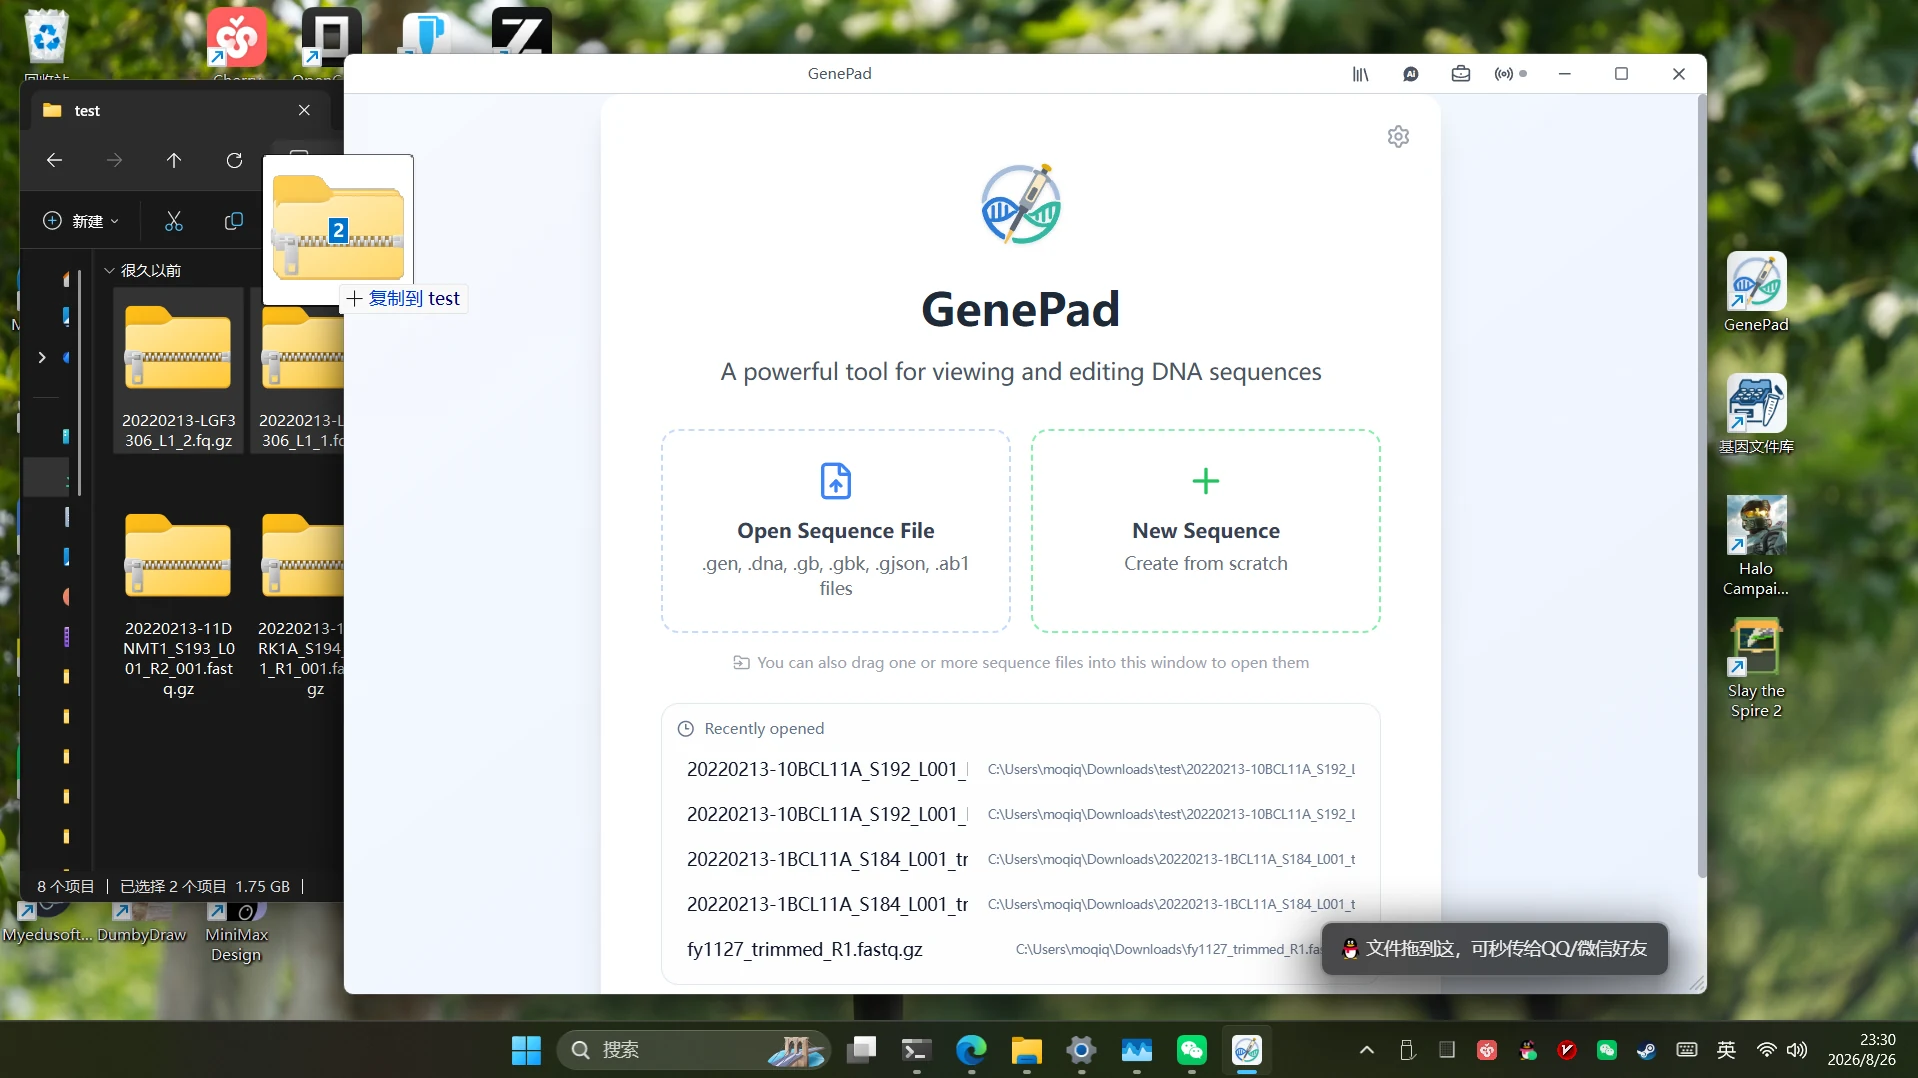Screen dimensions: 1918x1078
Task: Open the 新建 (New) dropdown in Explorer
Action: [82, 221]
